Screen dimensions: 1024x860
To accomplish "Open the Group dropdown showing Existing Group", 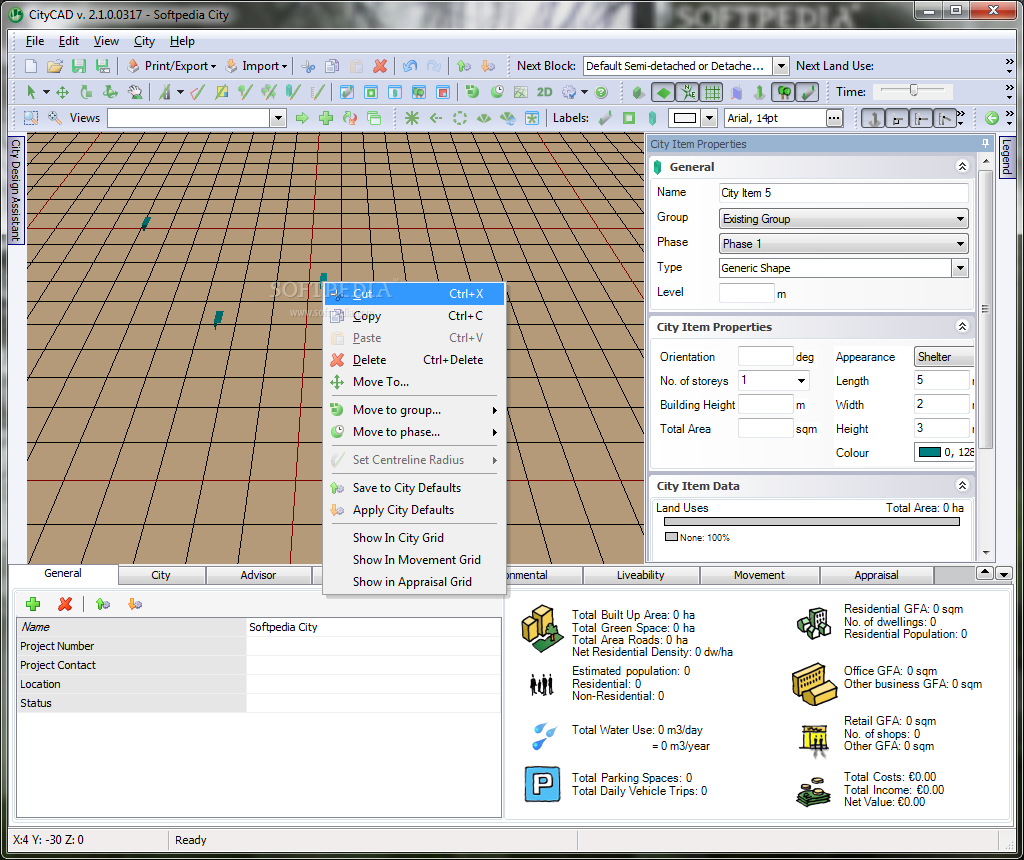I will tap(843, 219).
